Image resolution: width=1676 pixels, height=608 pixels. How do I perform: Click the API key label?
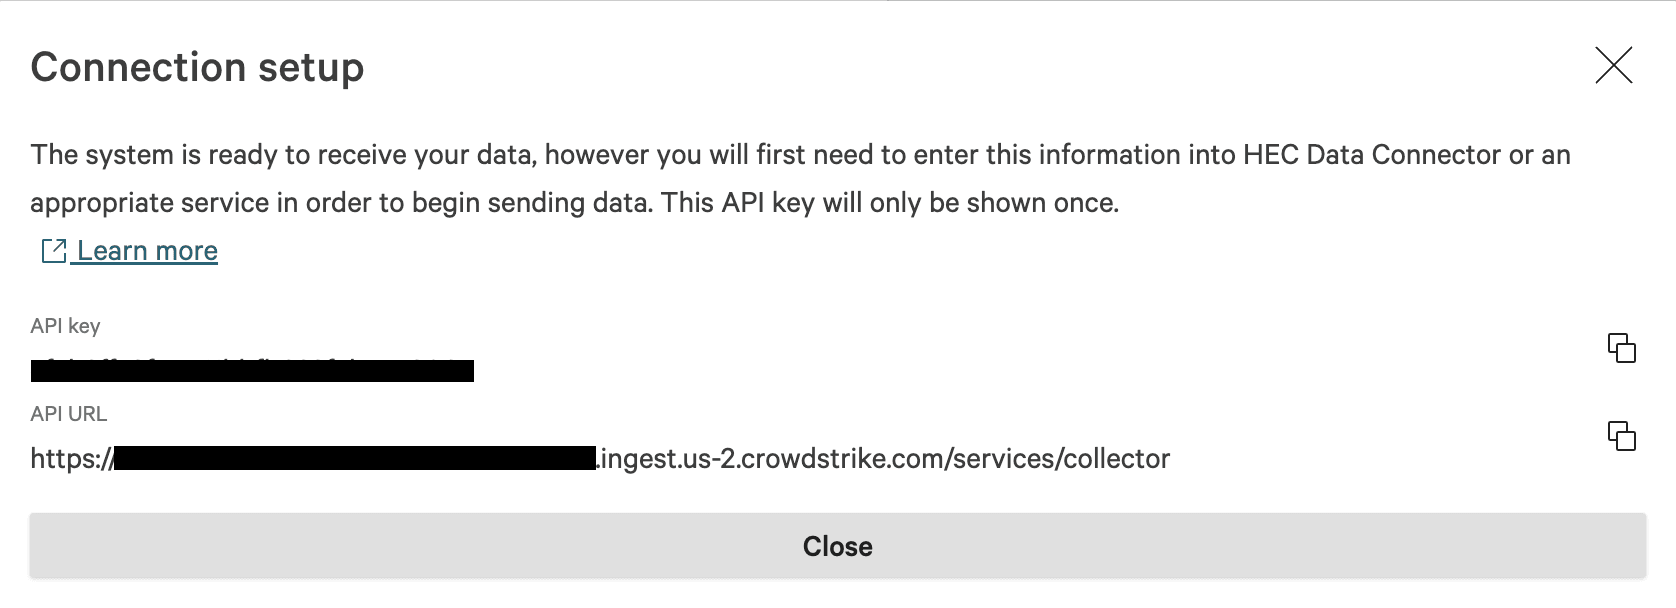(65, 326)
